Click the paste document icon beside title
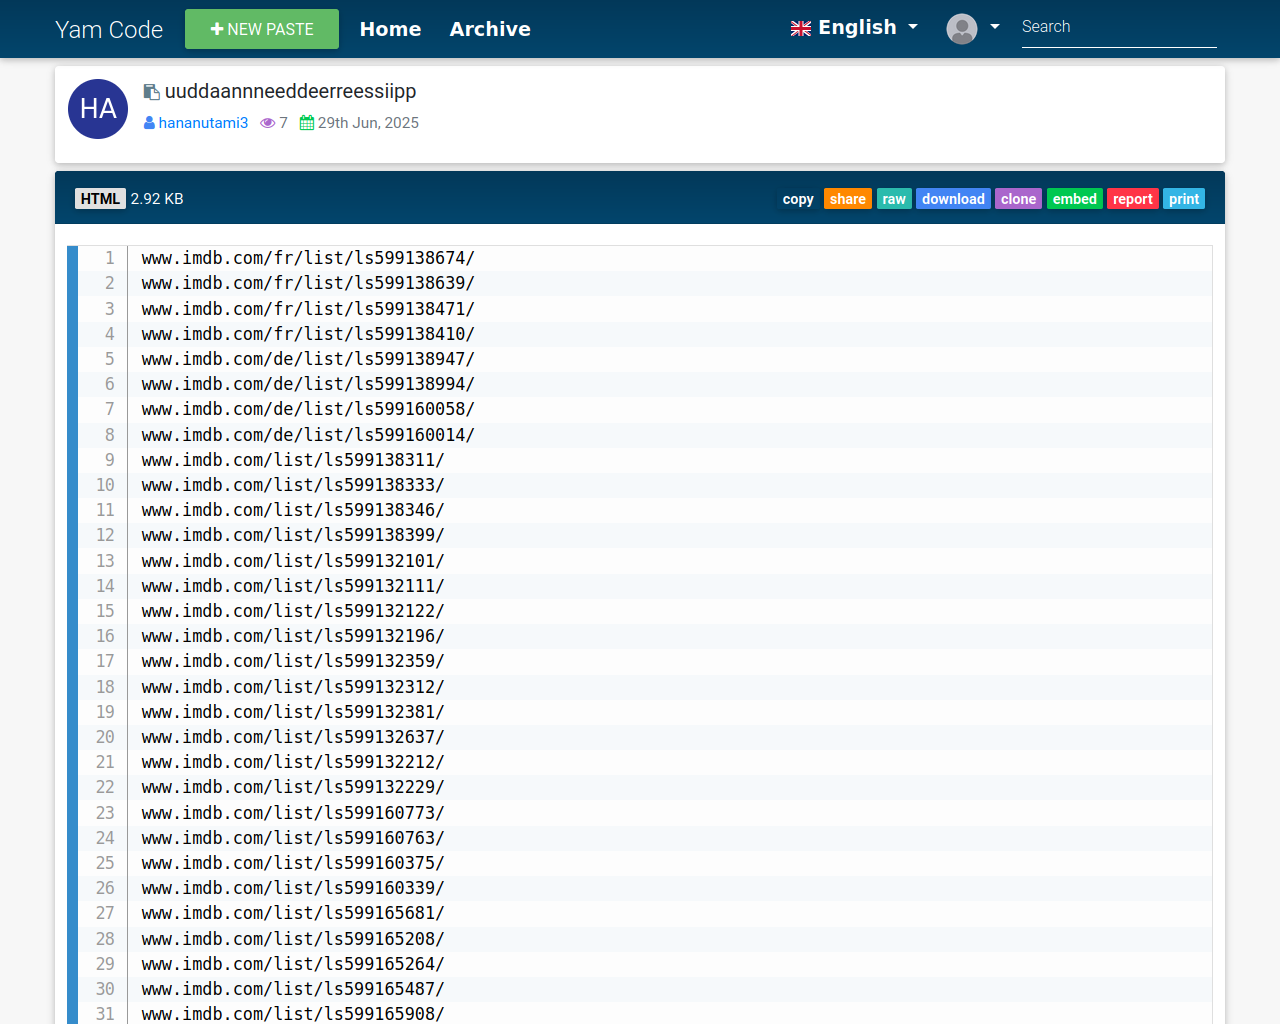 (152, 92)
